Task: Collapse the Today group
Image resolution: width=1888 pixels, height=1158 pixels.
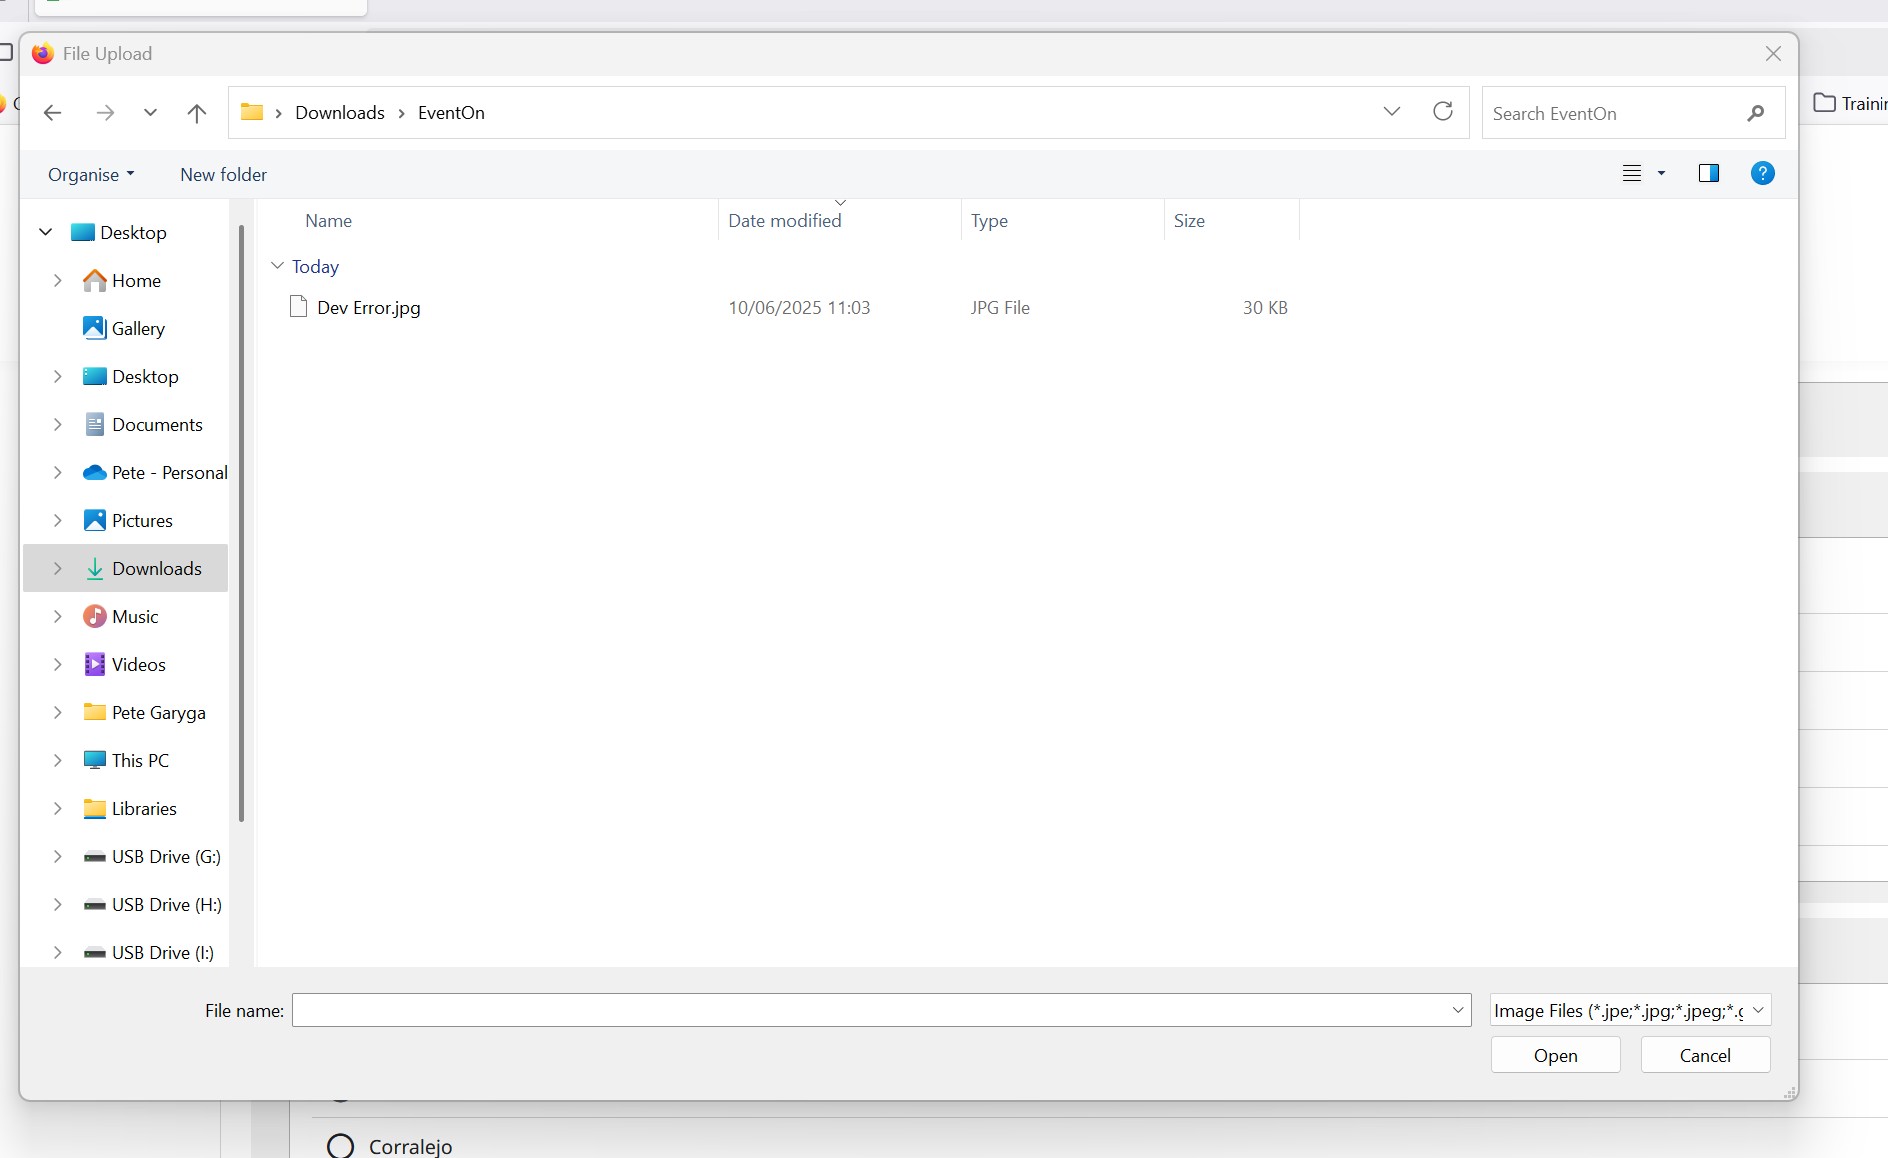Action: [278, 267]
